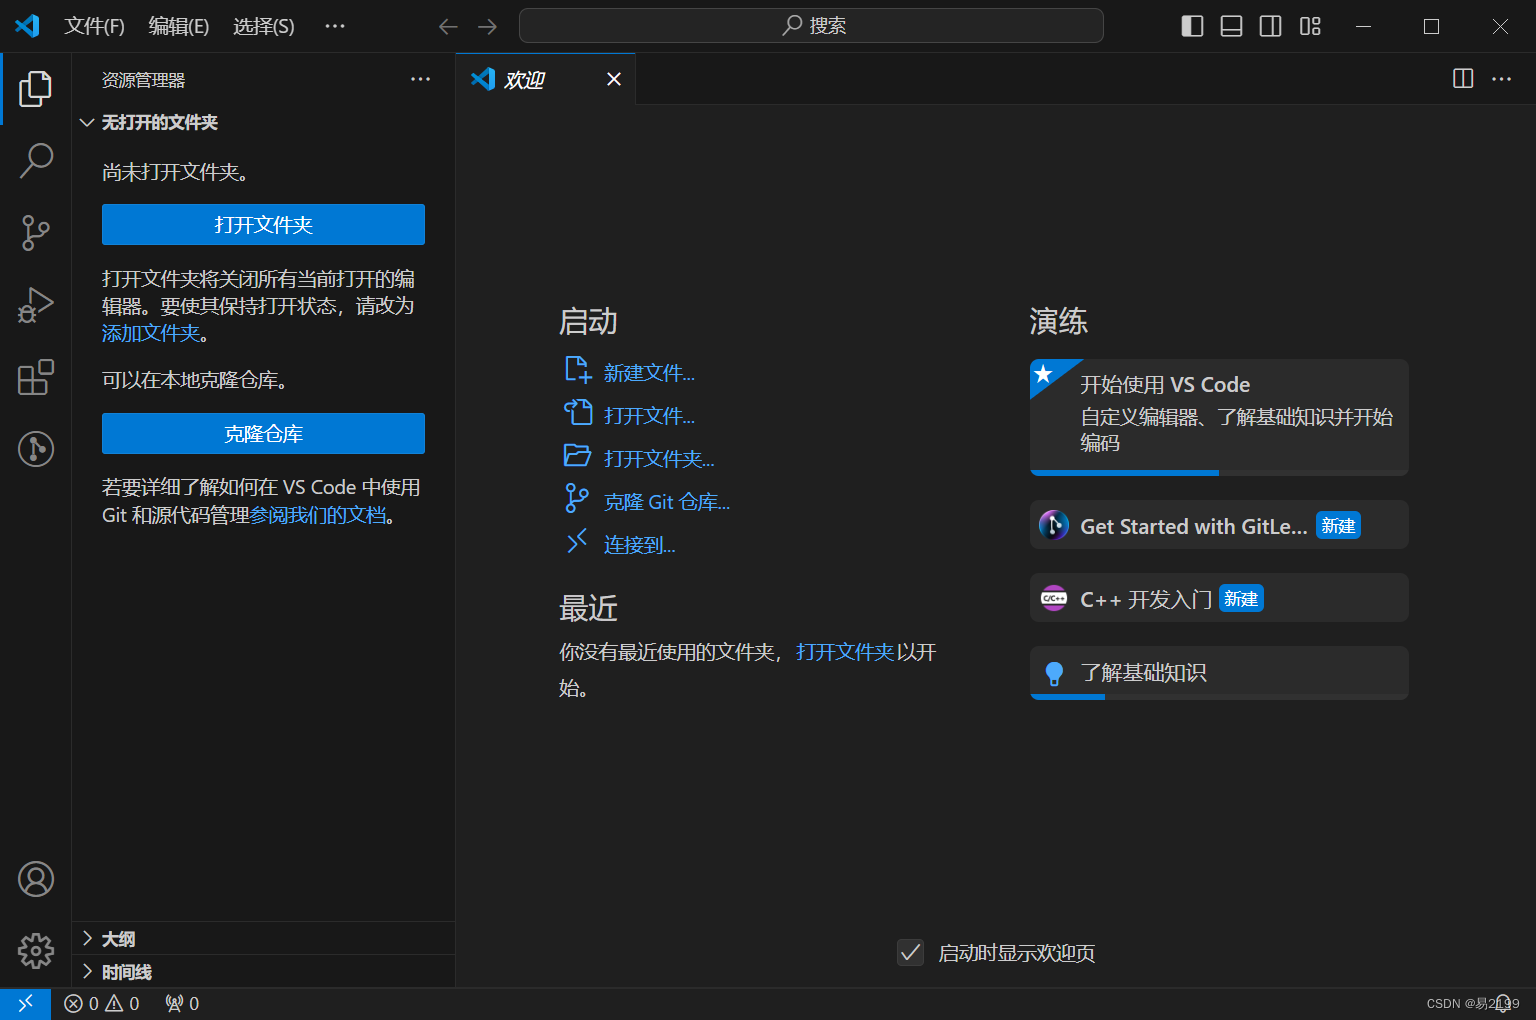The height and width of the screenshot is (1020, 1536).
Task: Click the Open Folder icon under 启动
Action: [578, 456]
